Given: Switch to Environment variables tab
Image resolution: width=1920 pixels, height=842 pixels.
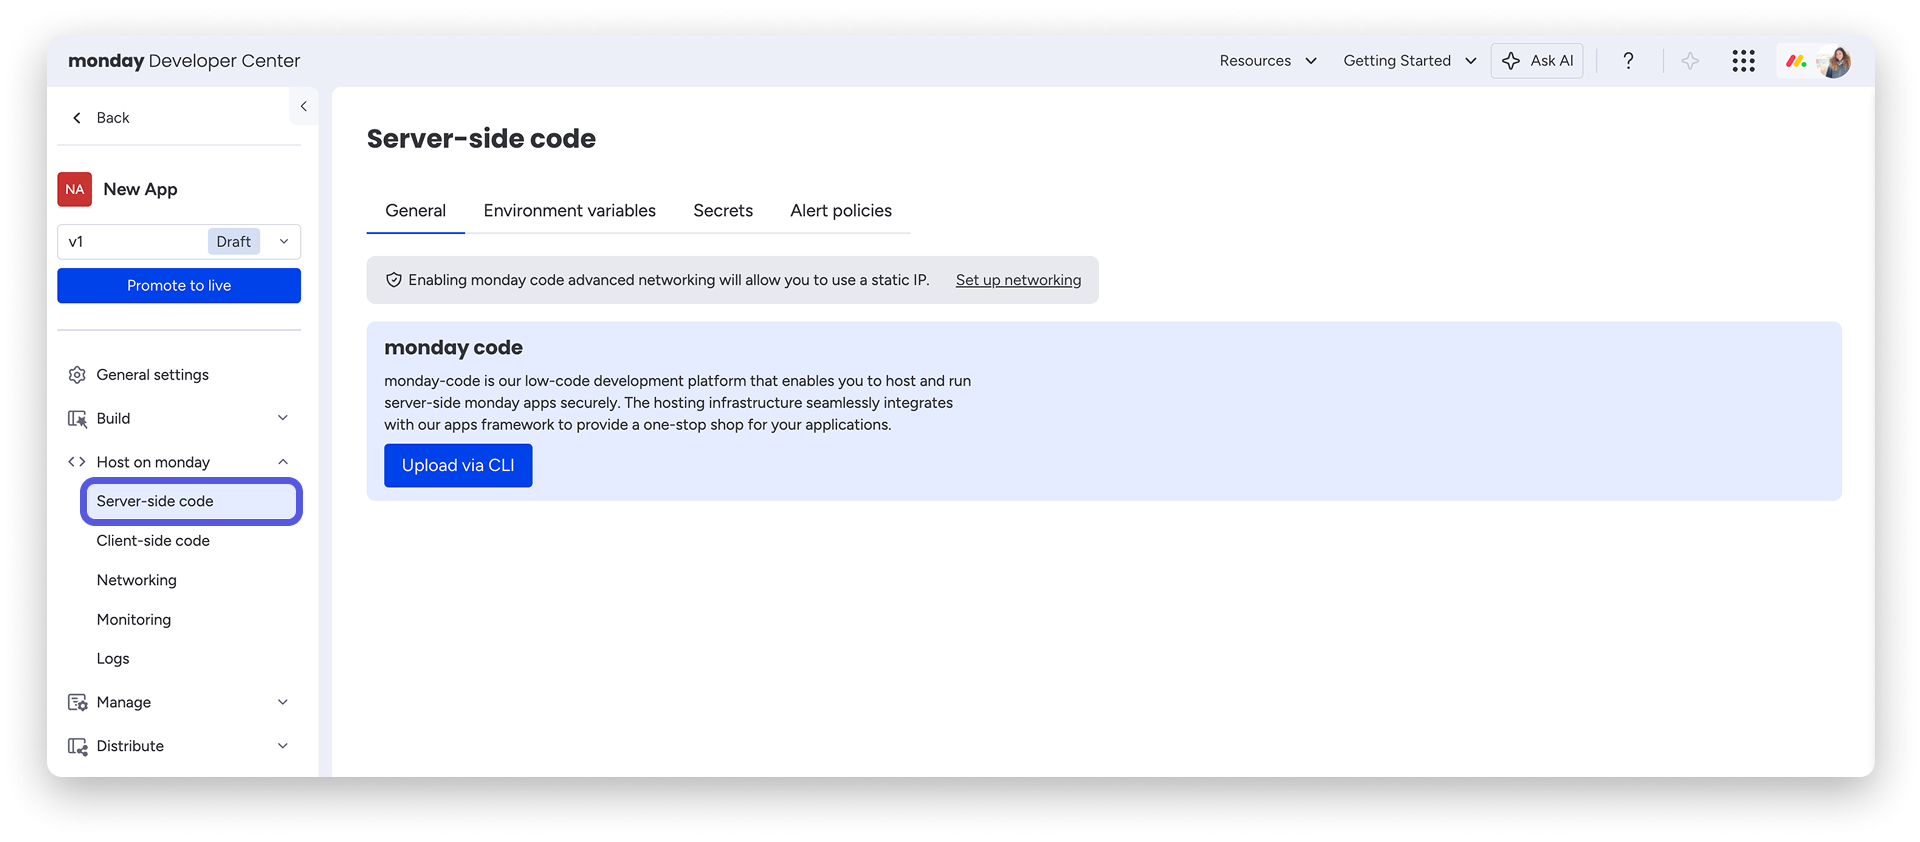Looking at the screenshot, I should pos(570,211).
